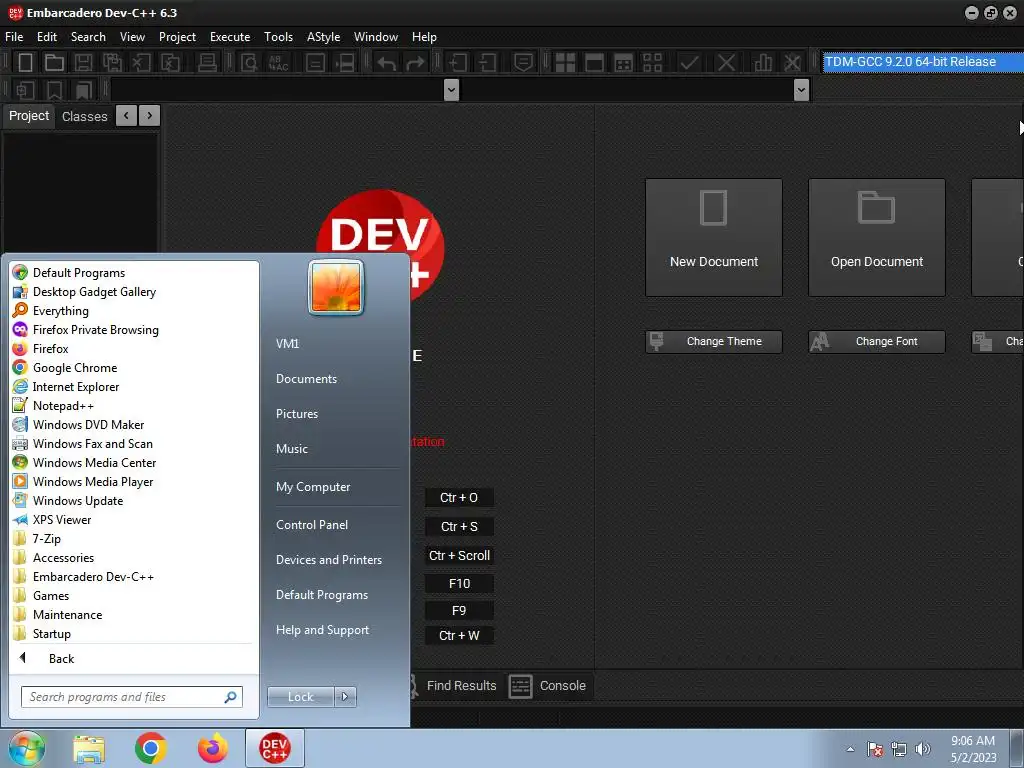The height and width of the screenshot is (768, 1024).
Task: Click the Open file folder toolbar icon
Action: pyautogui.click(x=54, y=63)
